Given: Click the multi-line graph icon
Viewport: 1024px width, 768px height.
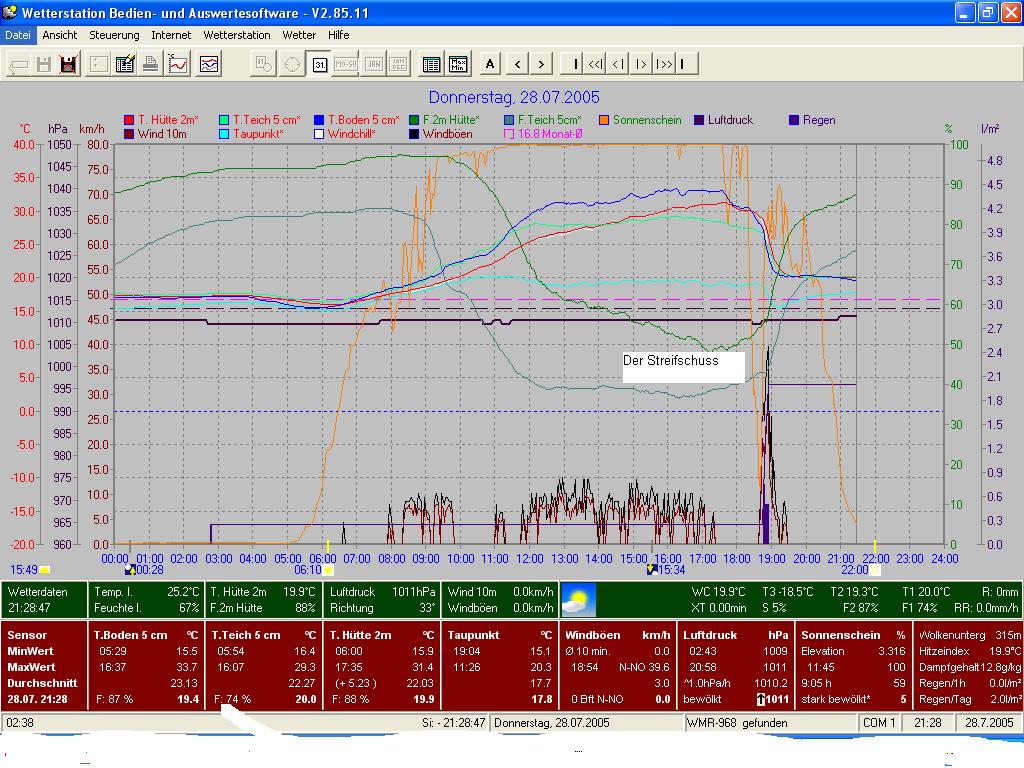Looking at the screenshot, I should (209, 65).
